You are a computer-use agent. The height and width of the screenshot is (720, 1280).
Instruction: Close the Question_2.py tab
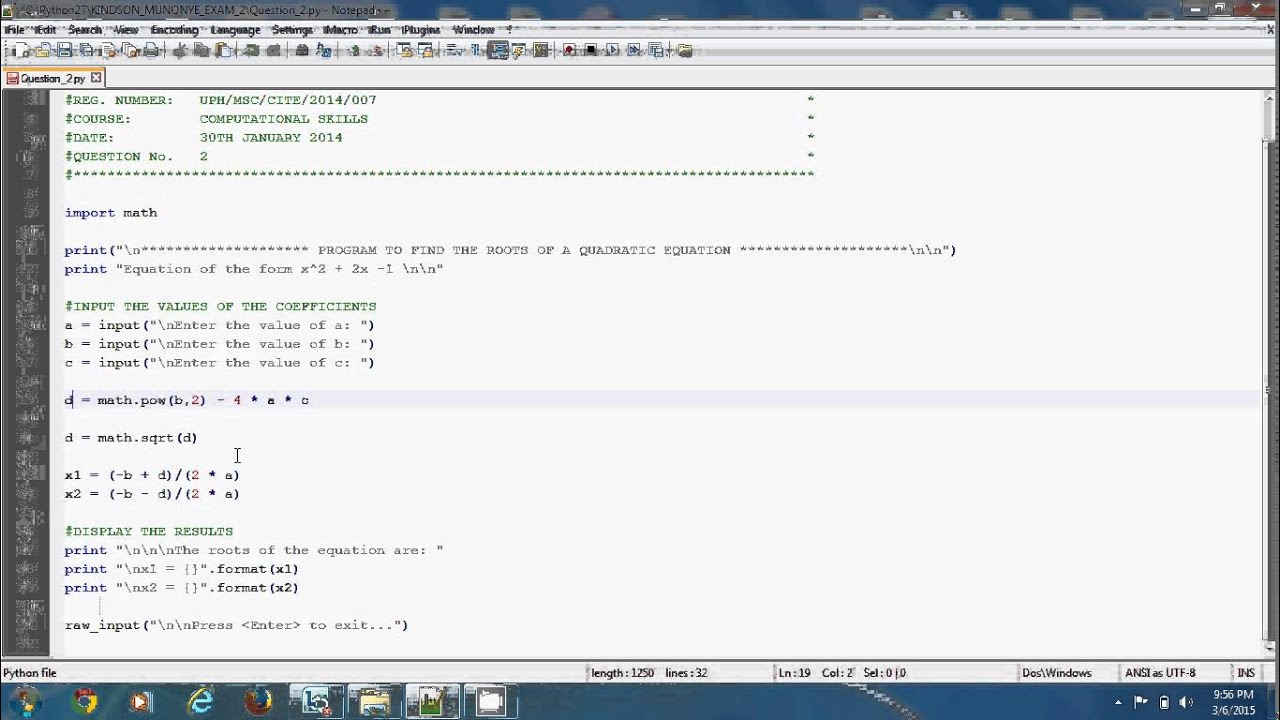pyautogui.click(x=96, y=78)
